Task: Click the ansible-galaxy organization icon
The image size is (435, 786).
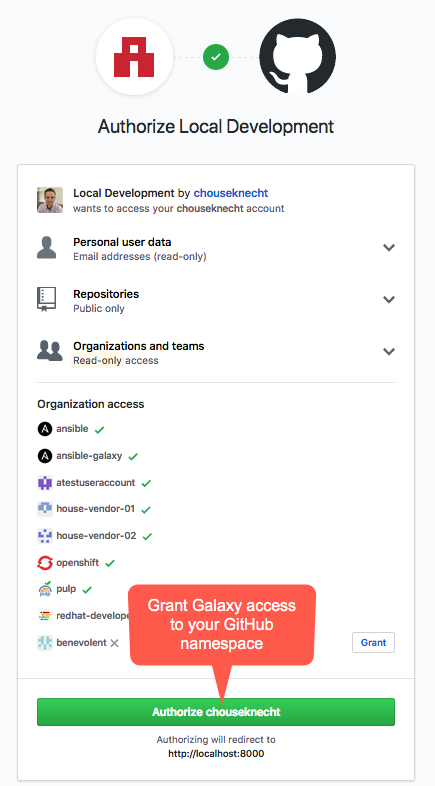Action: (45, 456)
